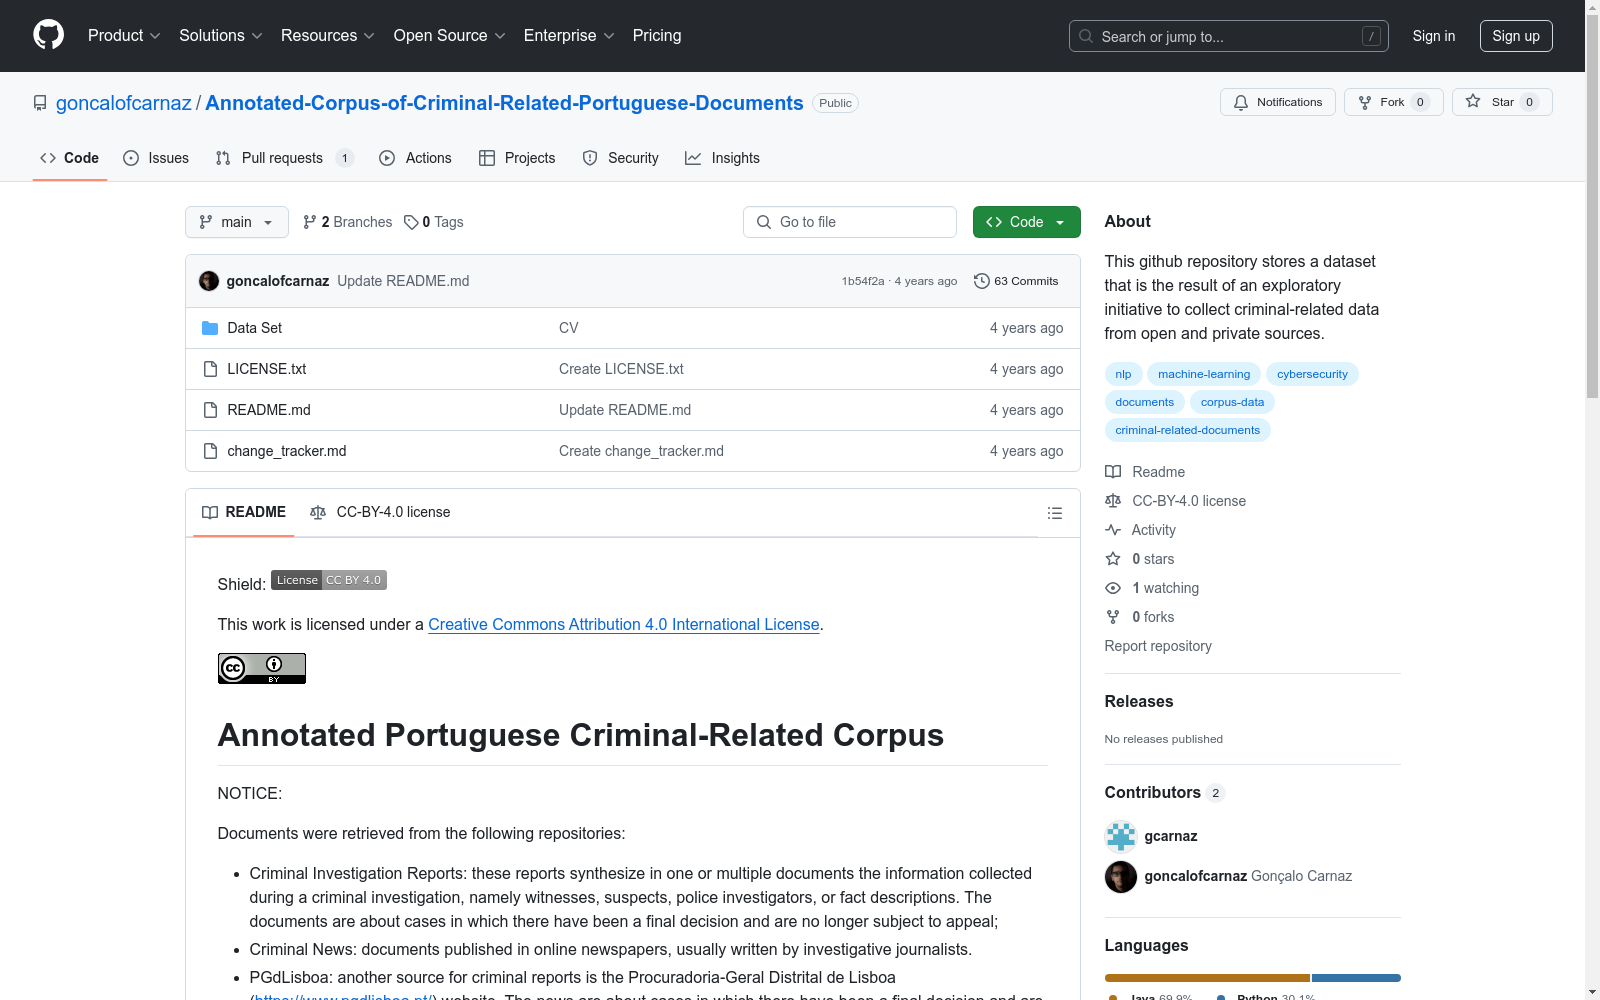Open the repository name link
Screen dimensions: 1600x1000
tap(504, 103)
